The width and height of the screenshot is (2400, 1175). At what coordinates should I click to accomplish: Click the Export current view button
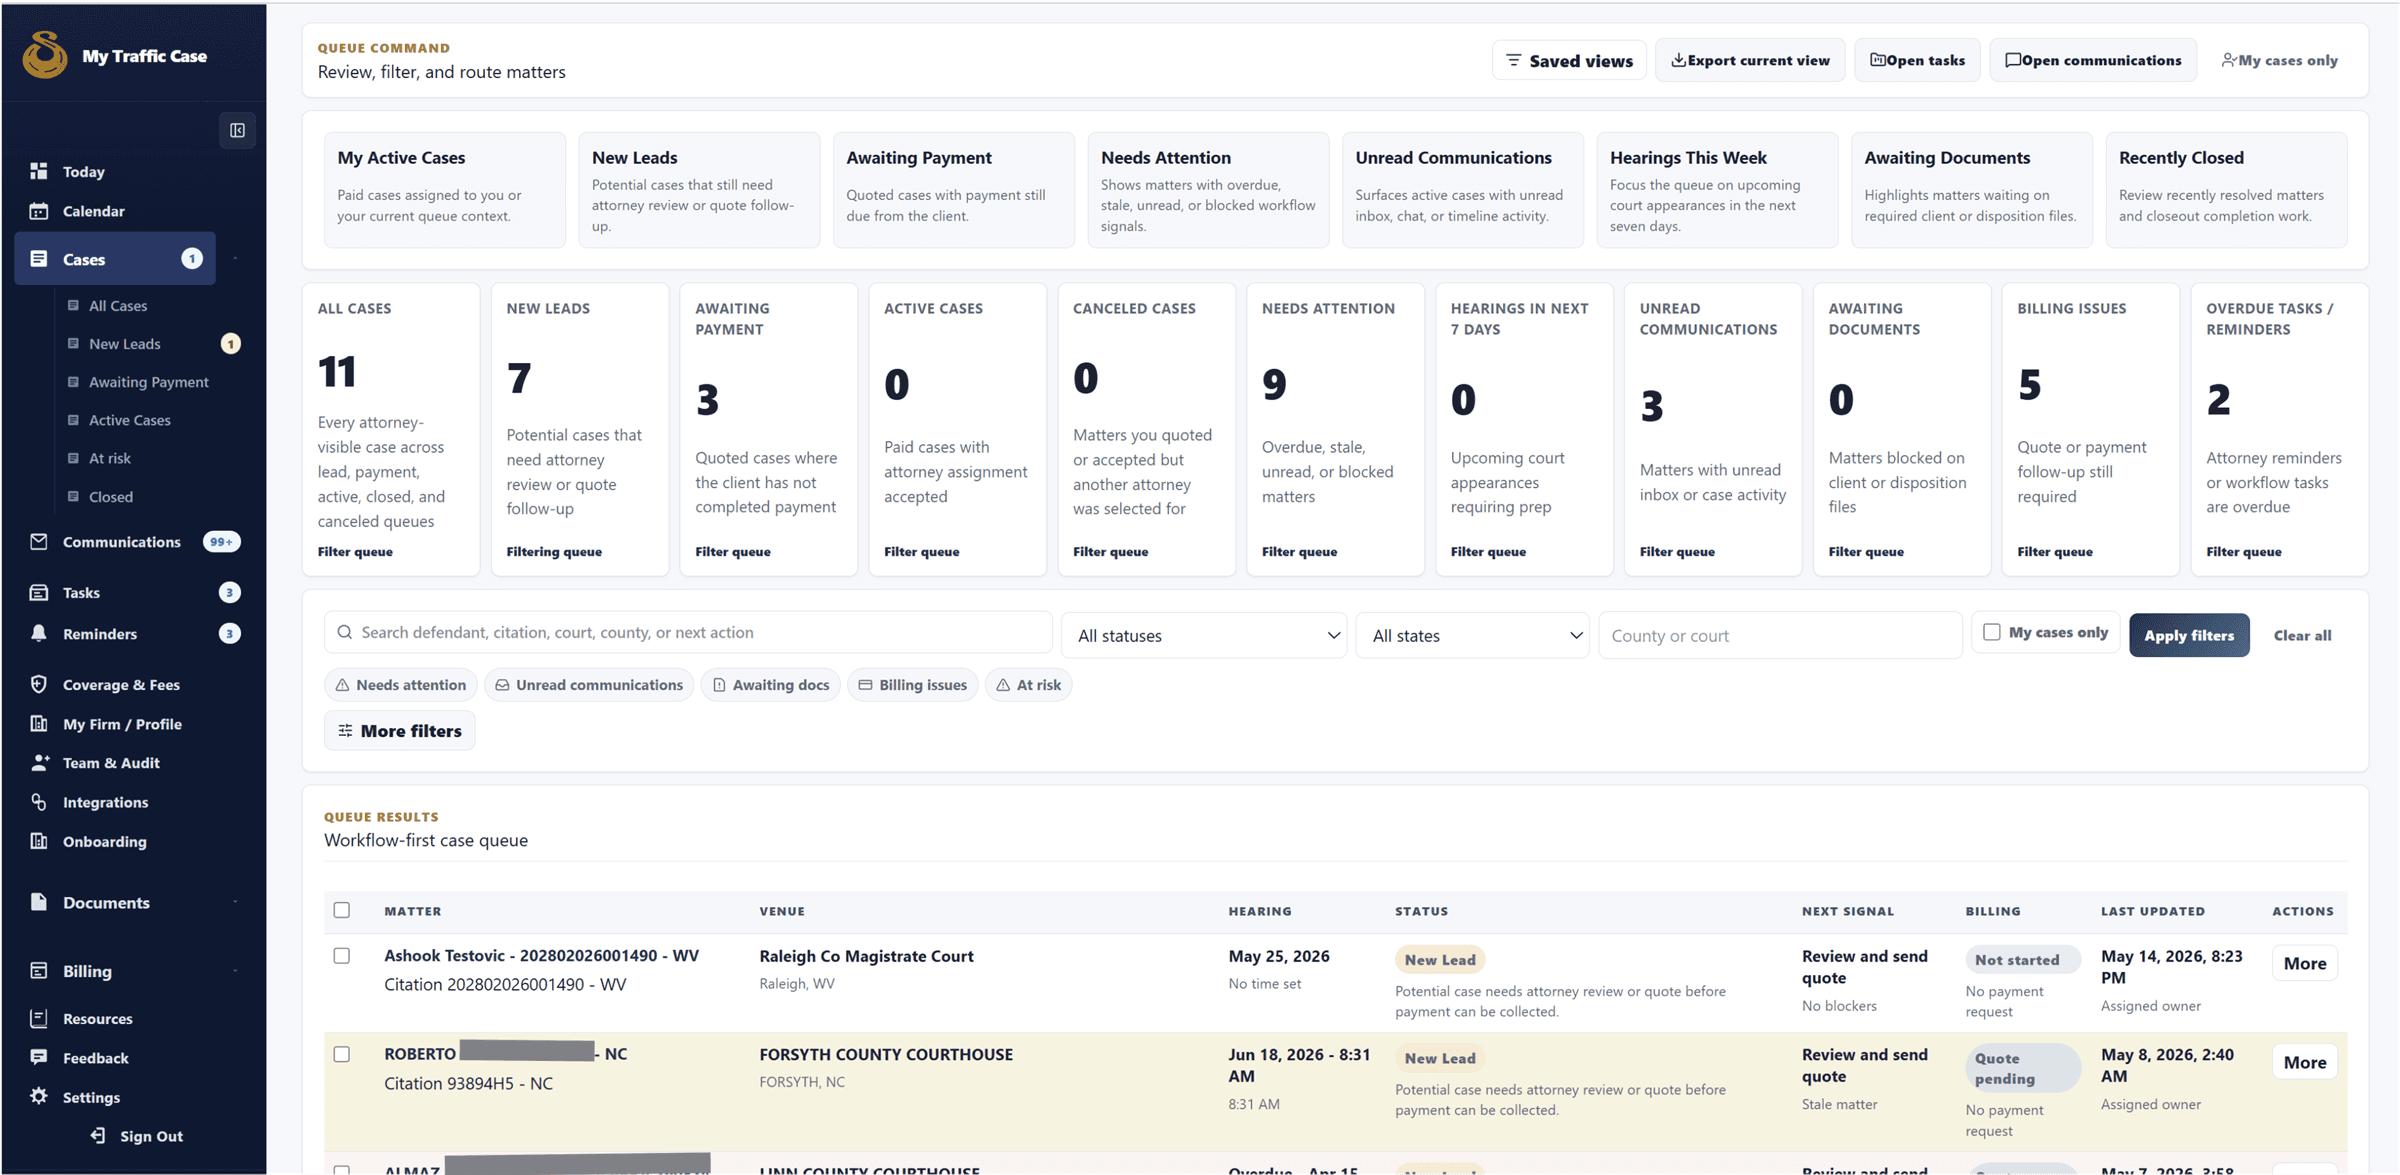1750,61
